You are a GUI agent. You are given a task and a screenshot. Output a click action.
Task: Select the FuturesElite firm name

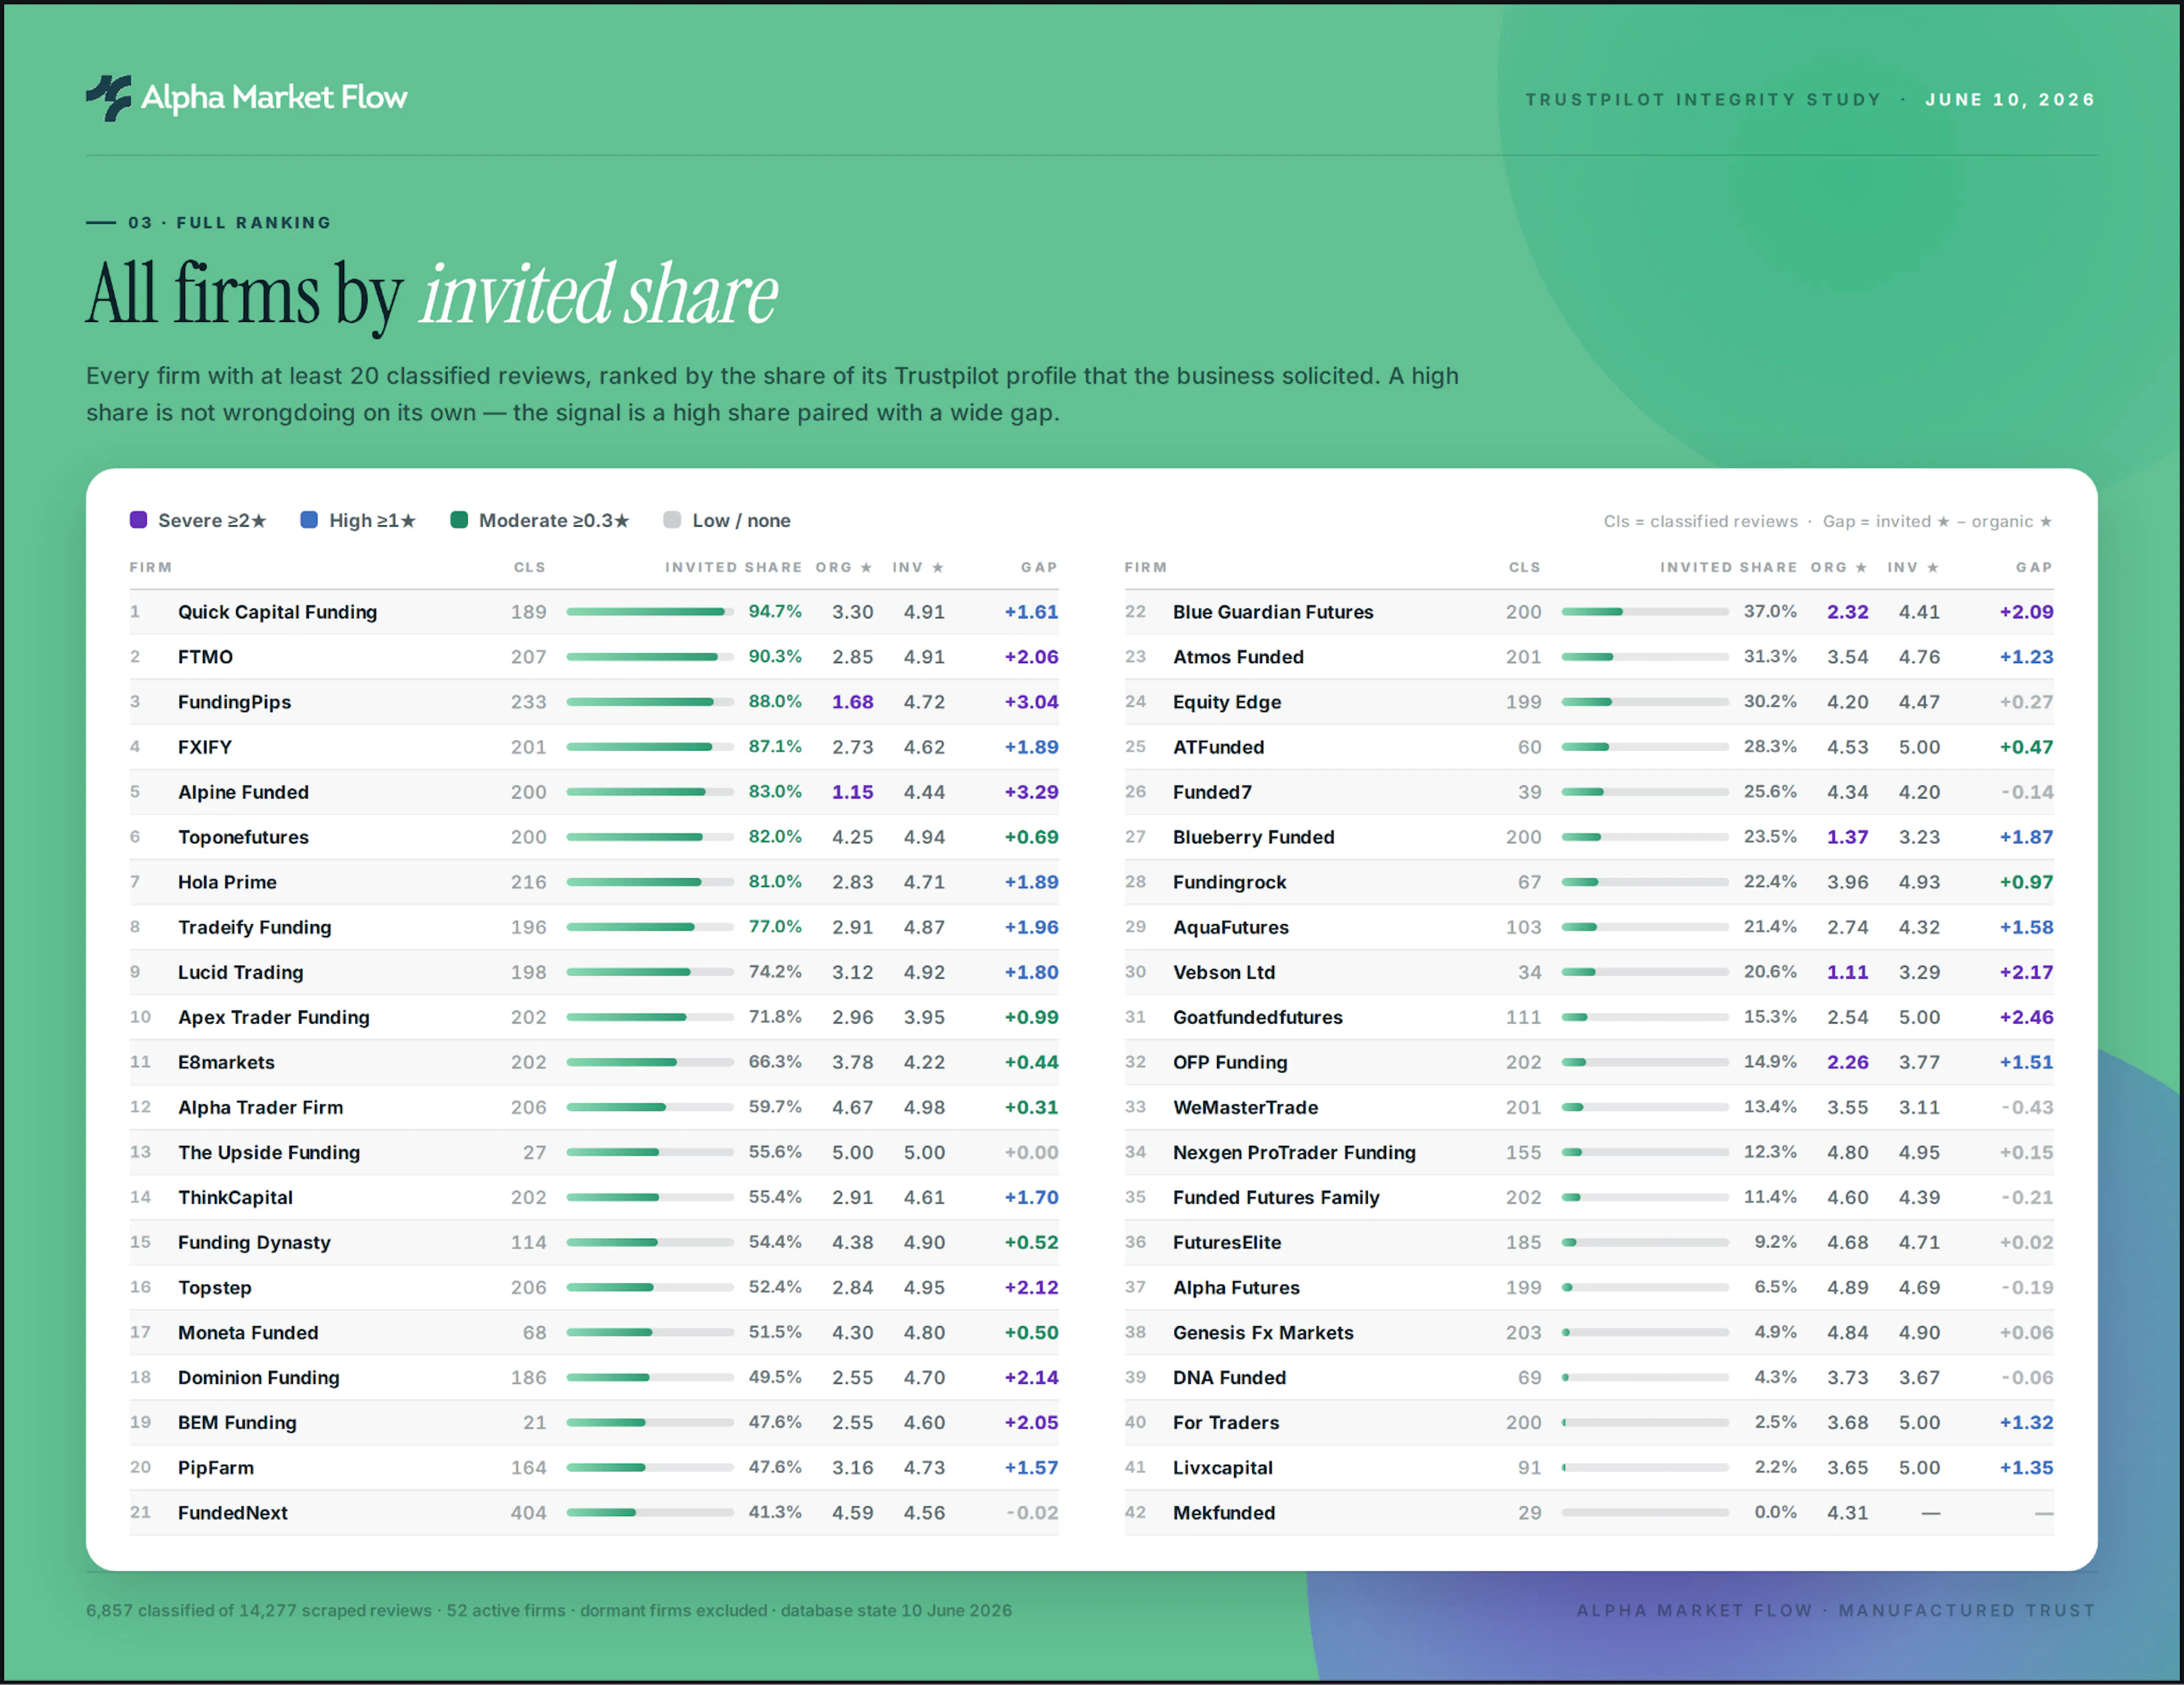coord(1227,1242)
